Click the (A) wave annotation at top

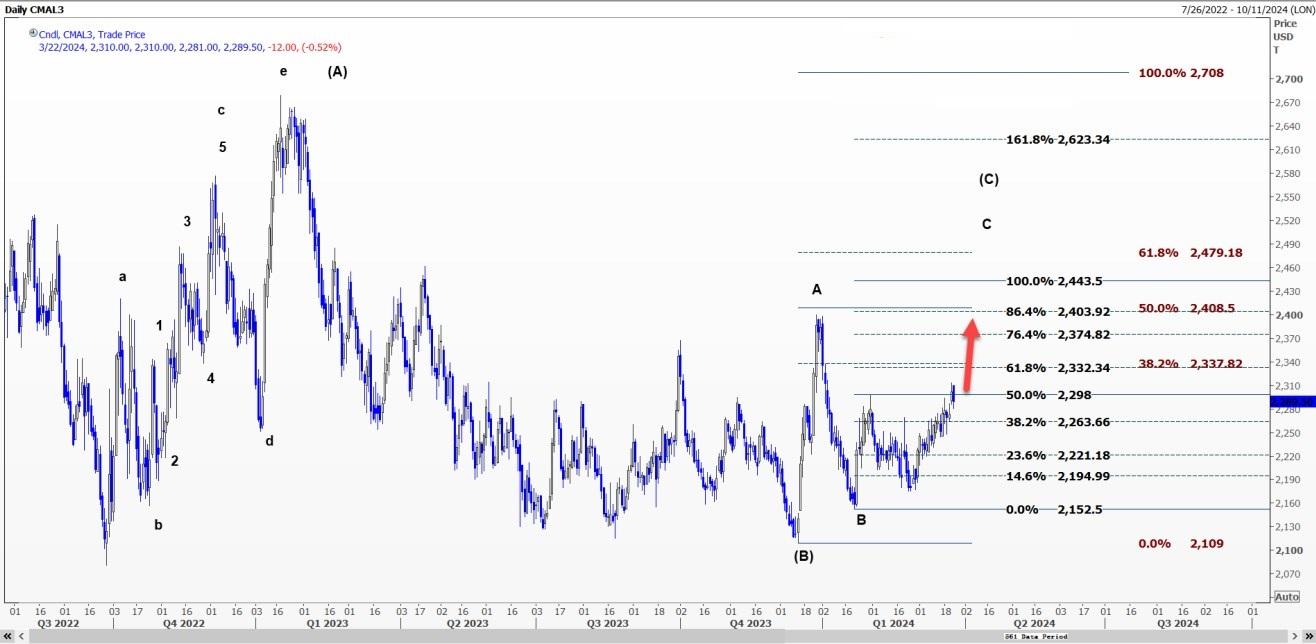(x=337, y=71)
